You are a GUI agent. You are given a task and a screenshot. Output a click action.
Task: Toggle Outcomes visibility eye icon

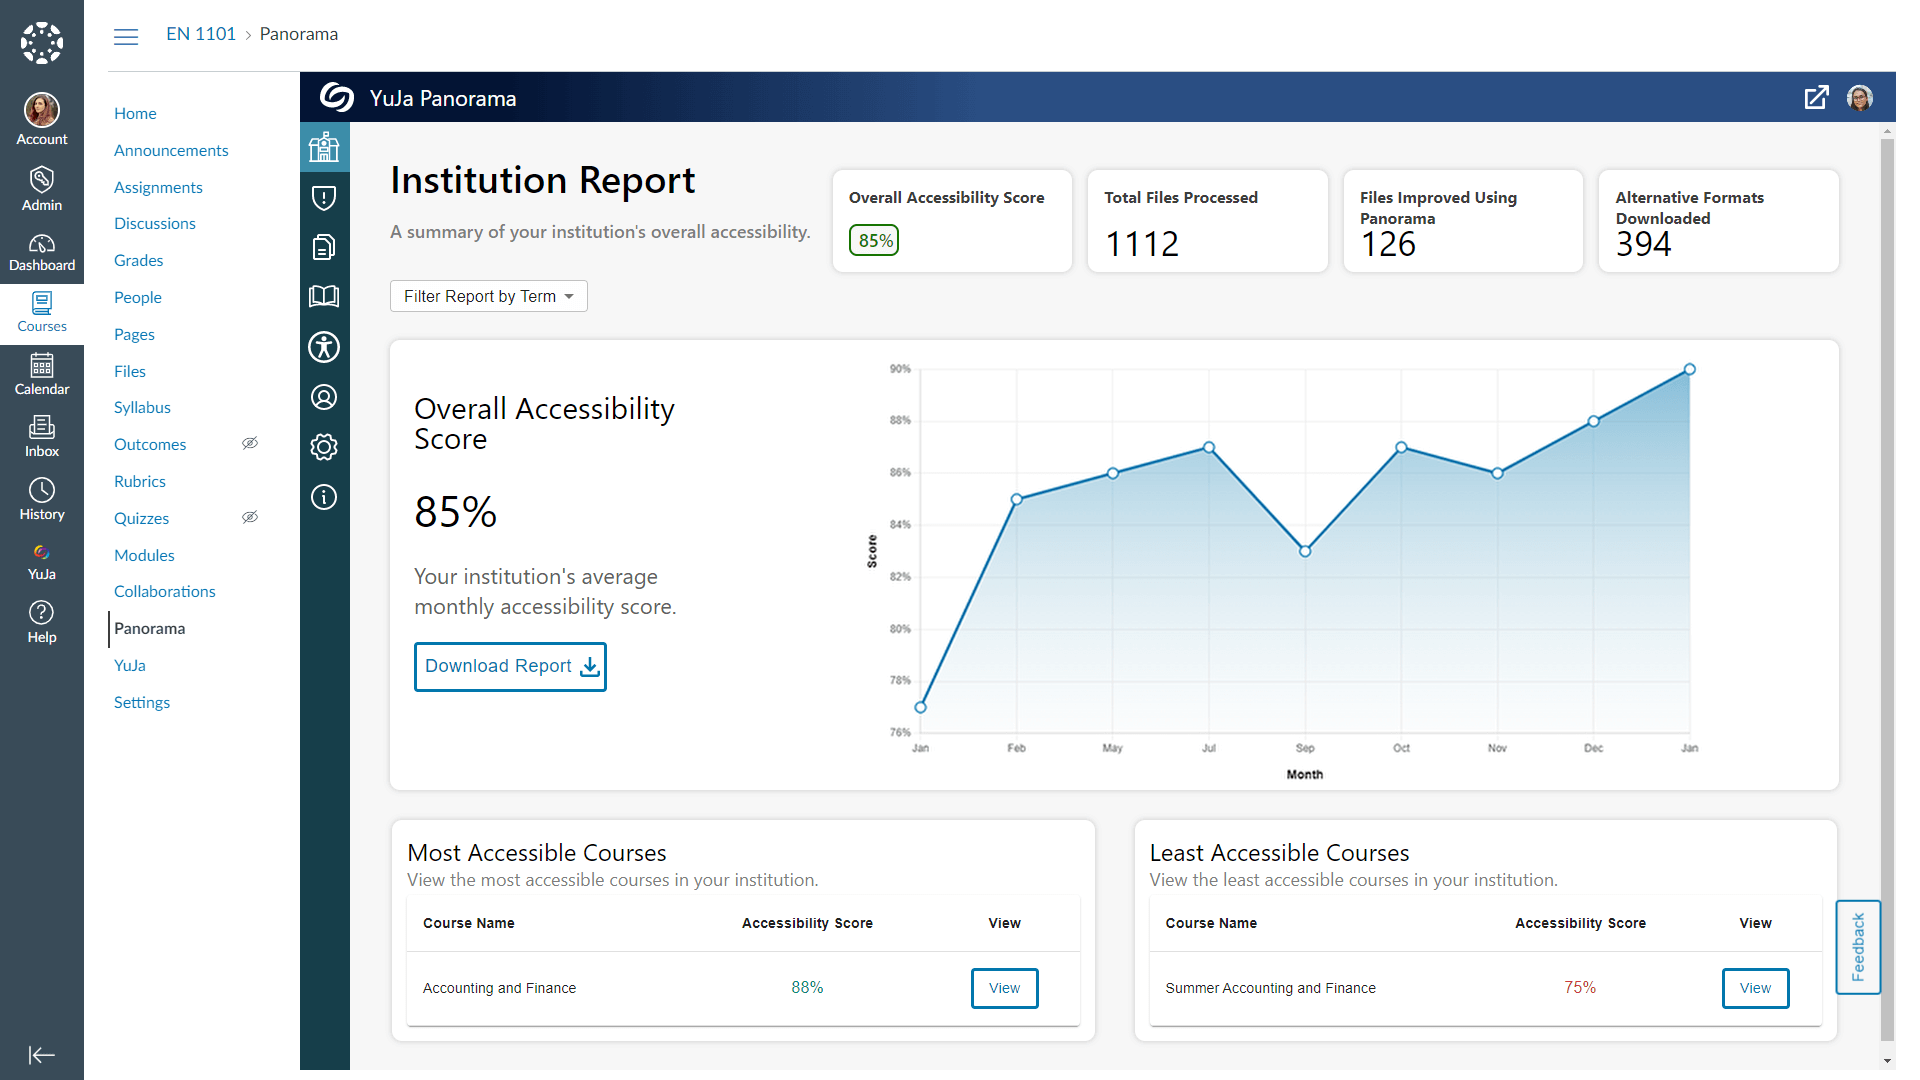(250, 443)
